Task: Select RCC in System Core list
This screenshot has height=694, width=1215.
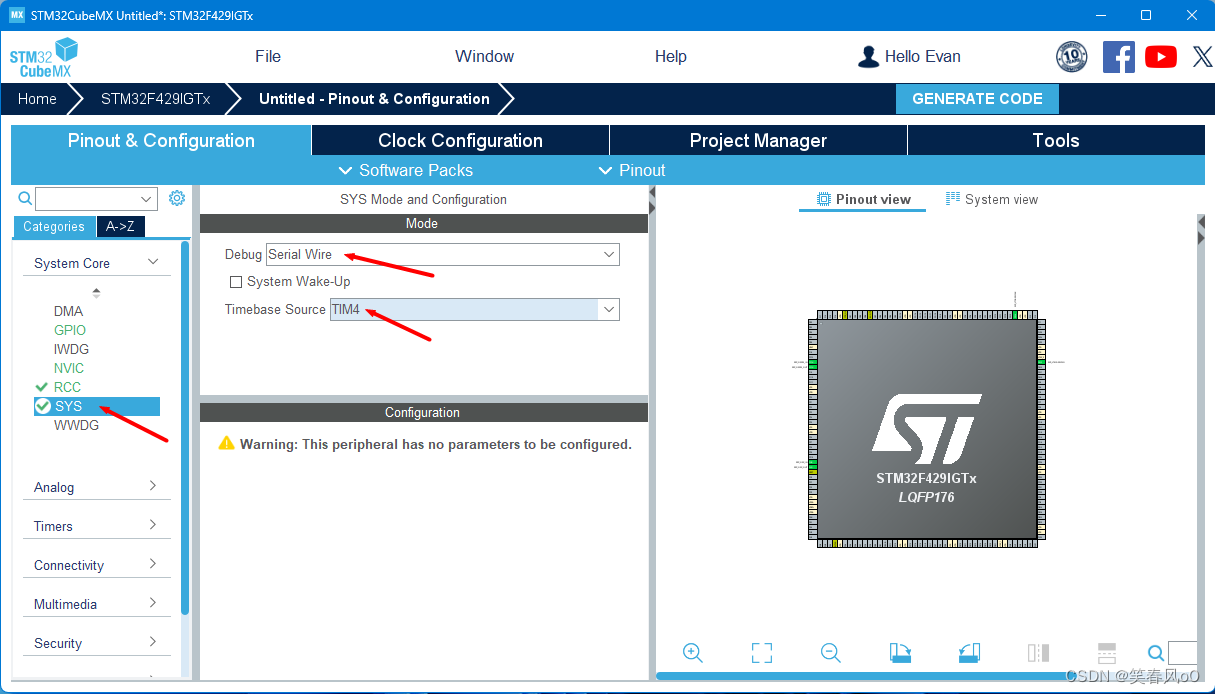Action: (67, 387)
